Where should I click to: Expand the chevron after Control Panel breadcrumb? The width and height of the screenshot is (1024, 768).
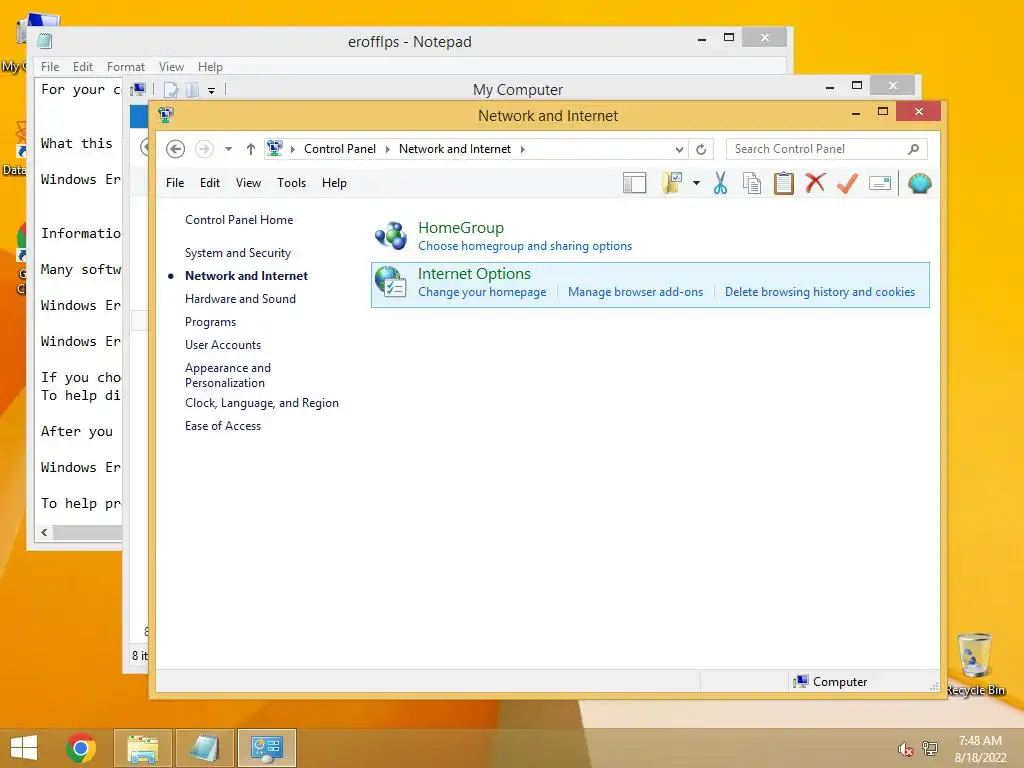click(x=387, y=149)
